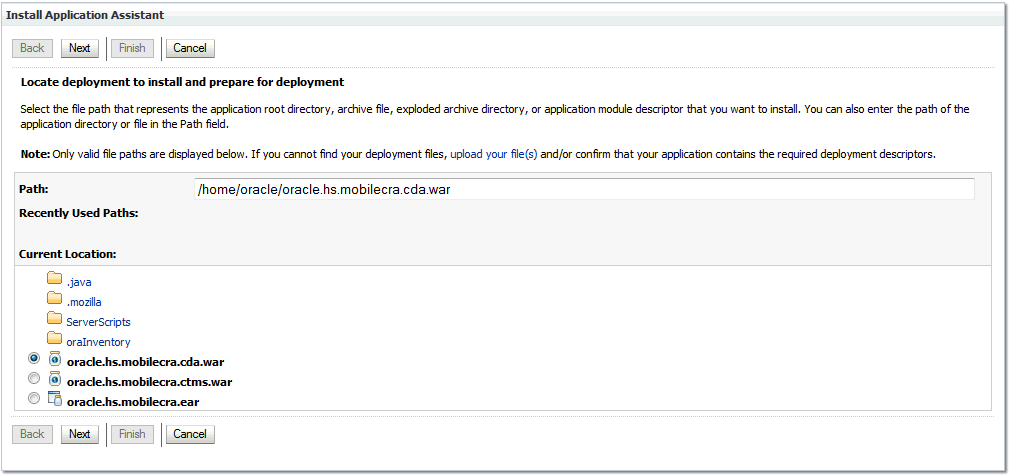The width and height of the screenshot is (1009, 476).
Task: Click the bottom Cancel button
Action: pos(190,434)
